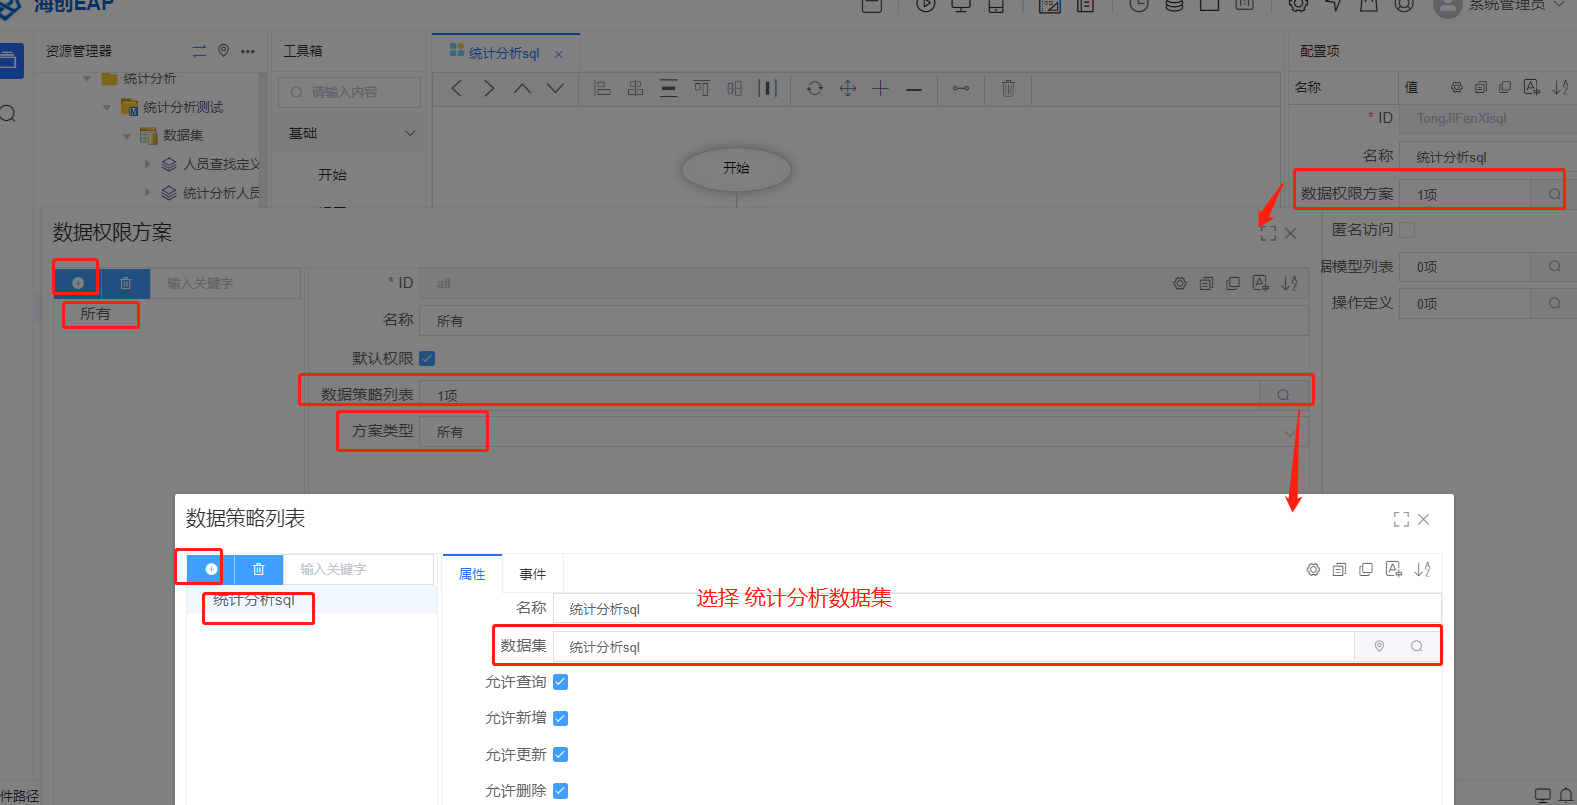The image size is (1577, 805).
Task: Click the refresh icon in canvas toolbar
Action: pos(815,89)
